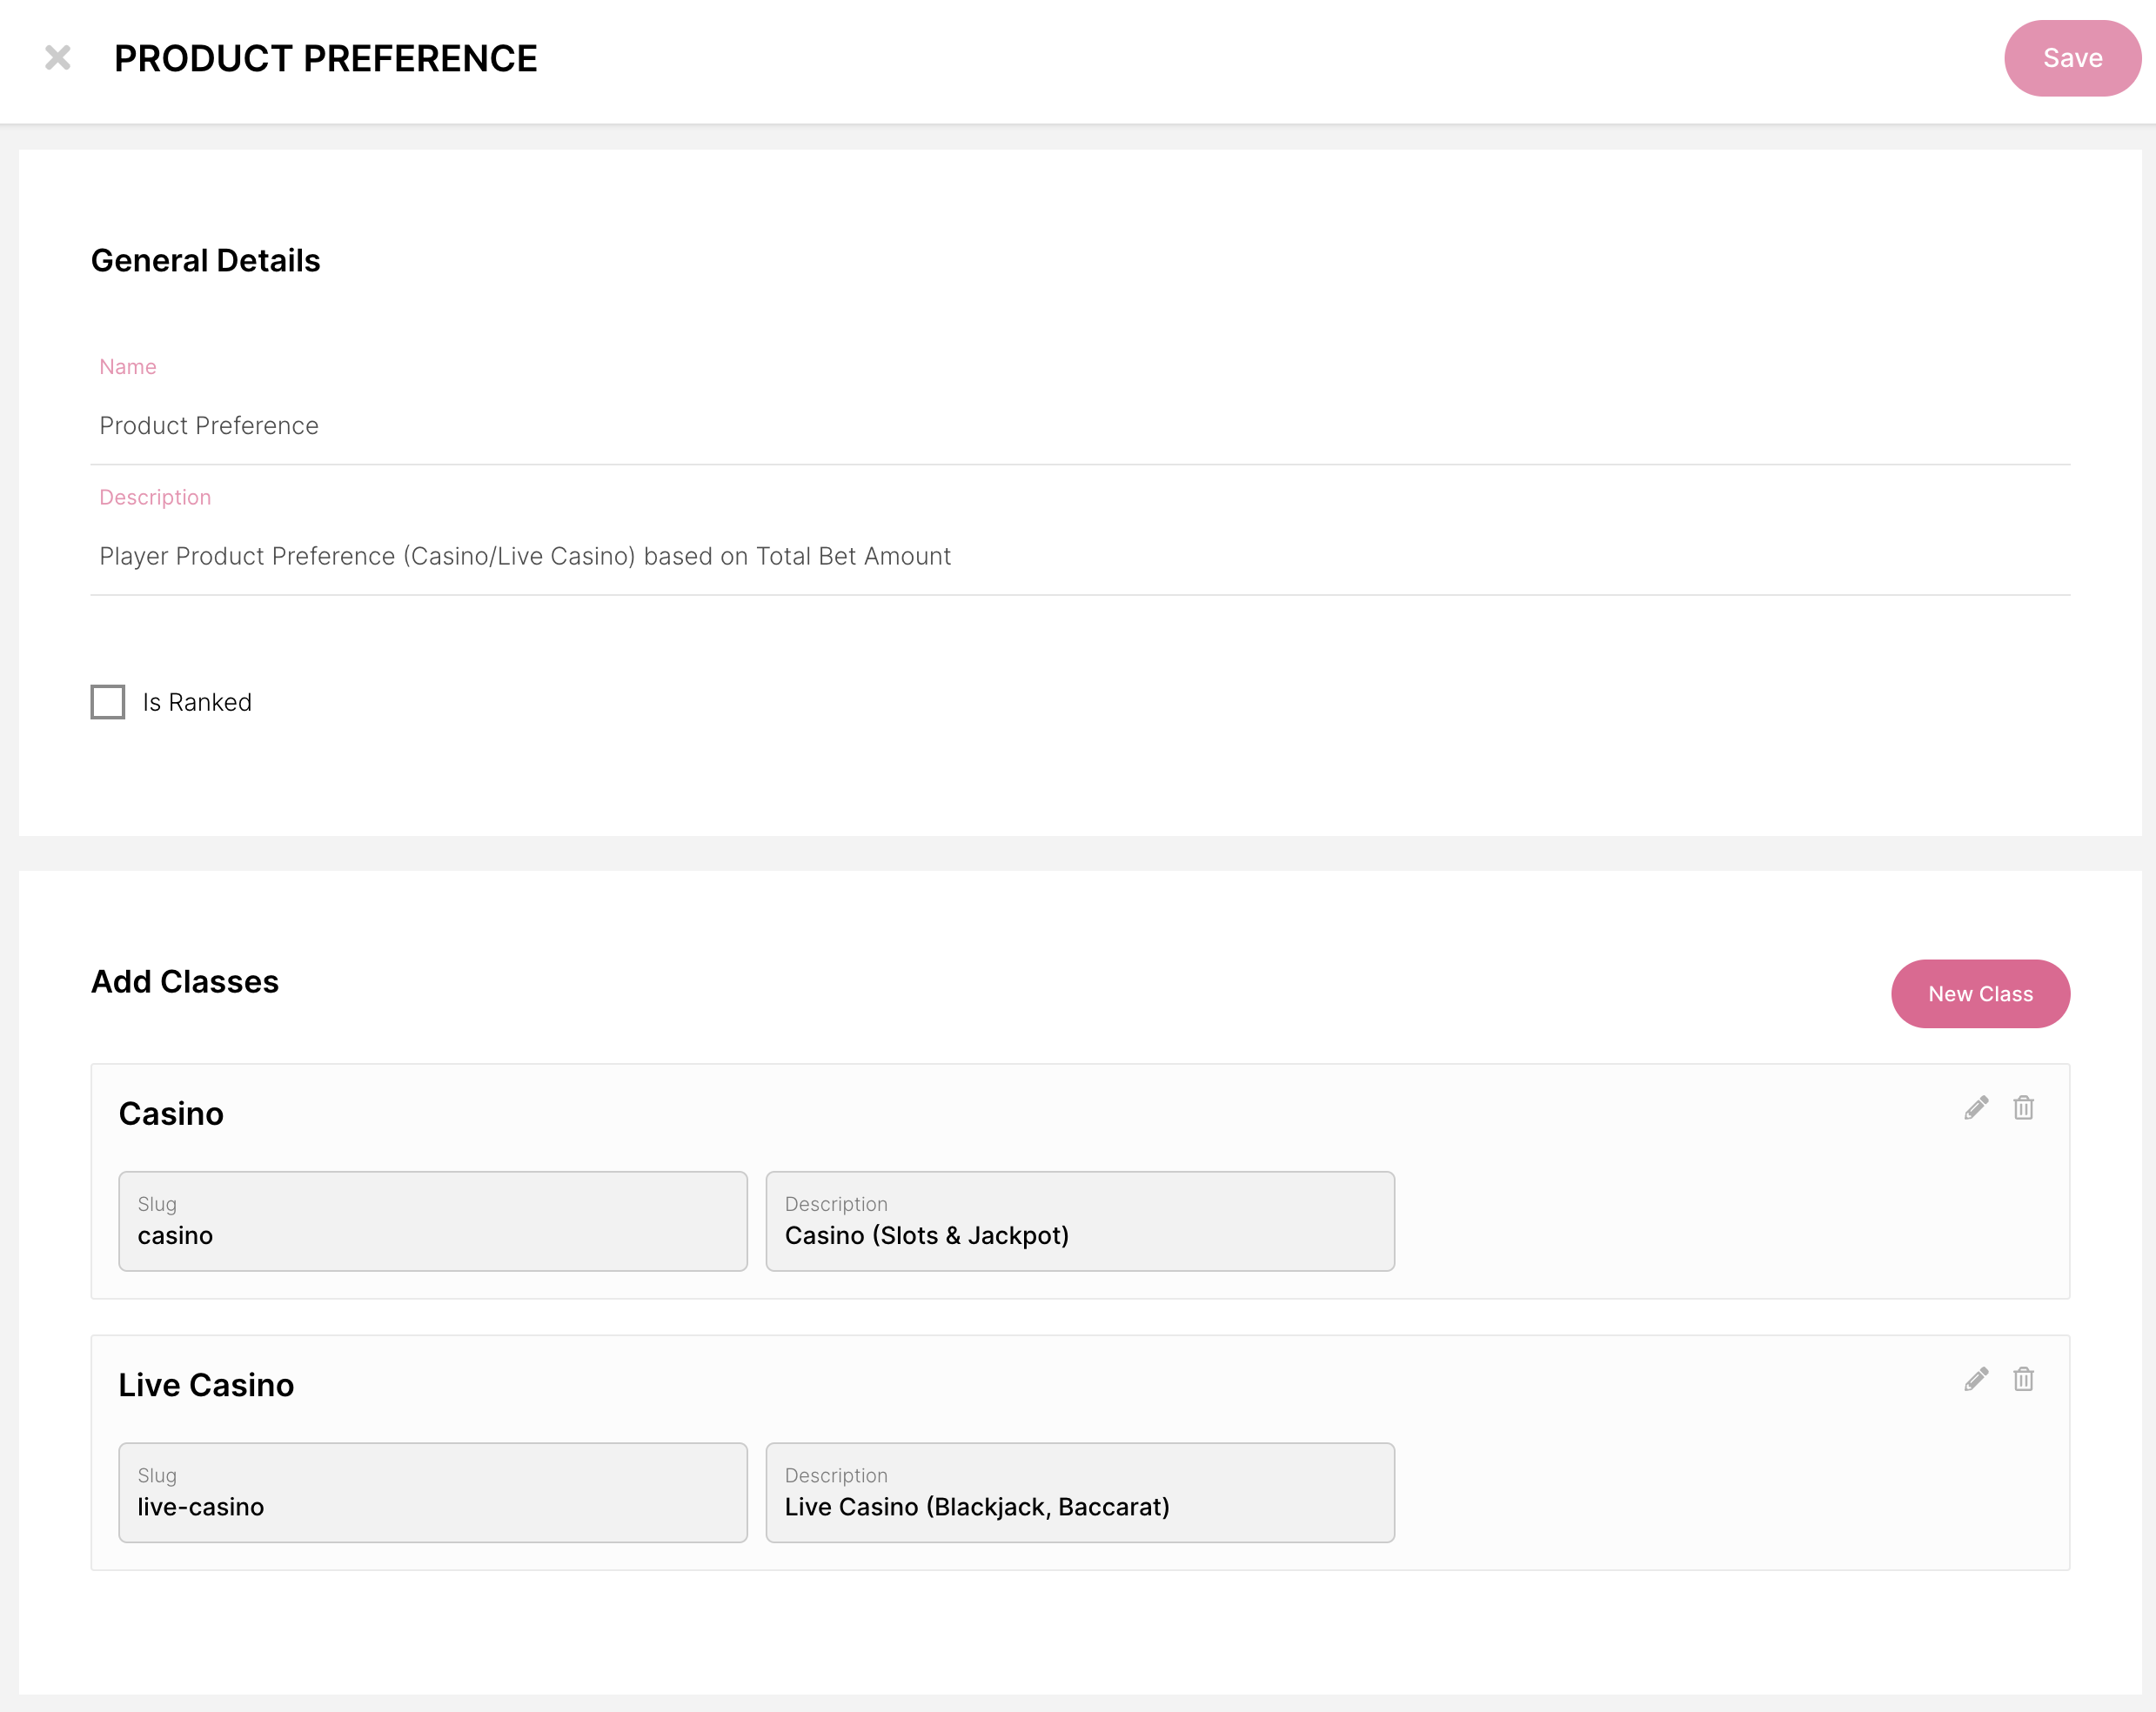This screenshot has height=1712, width=2156.
Task: Select the Live Casino class heading
Action: coord(206,1385)
